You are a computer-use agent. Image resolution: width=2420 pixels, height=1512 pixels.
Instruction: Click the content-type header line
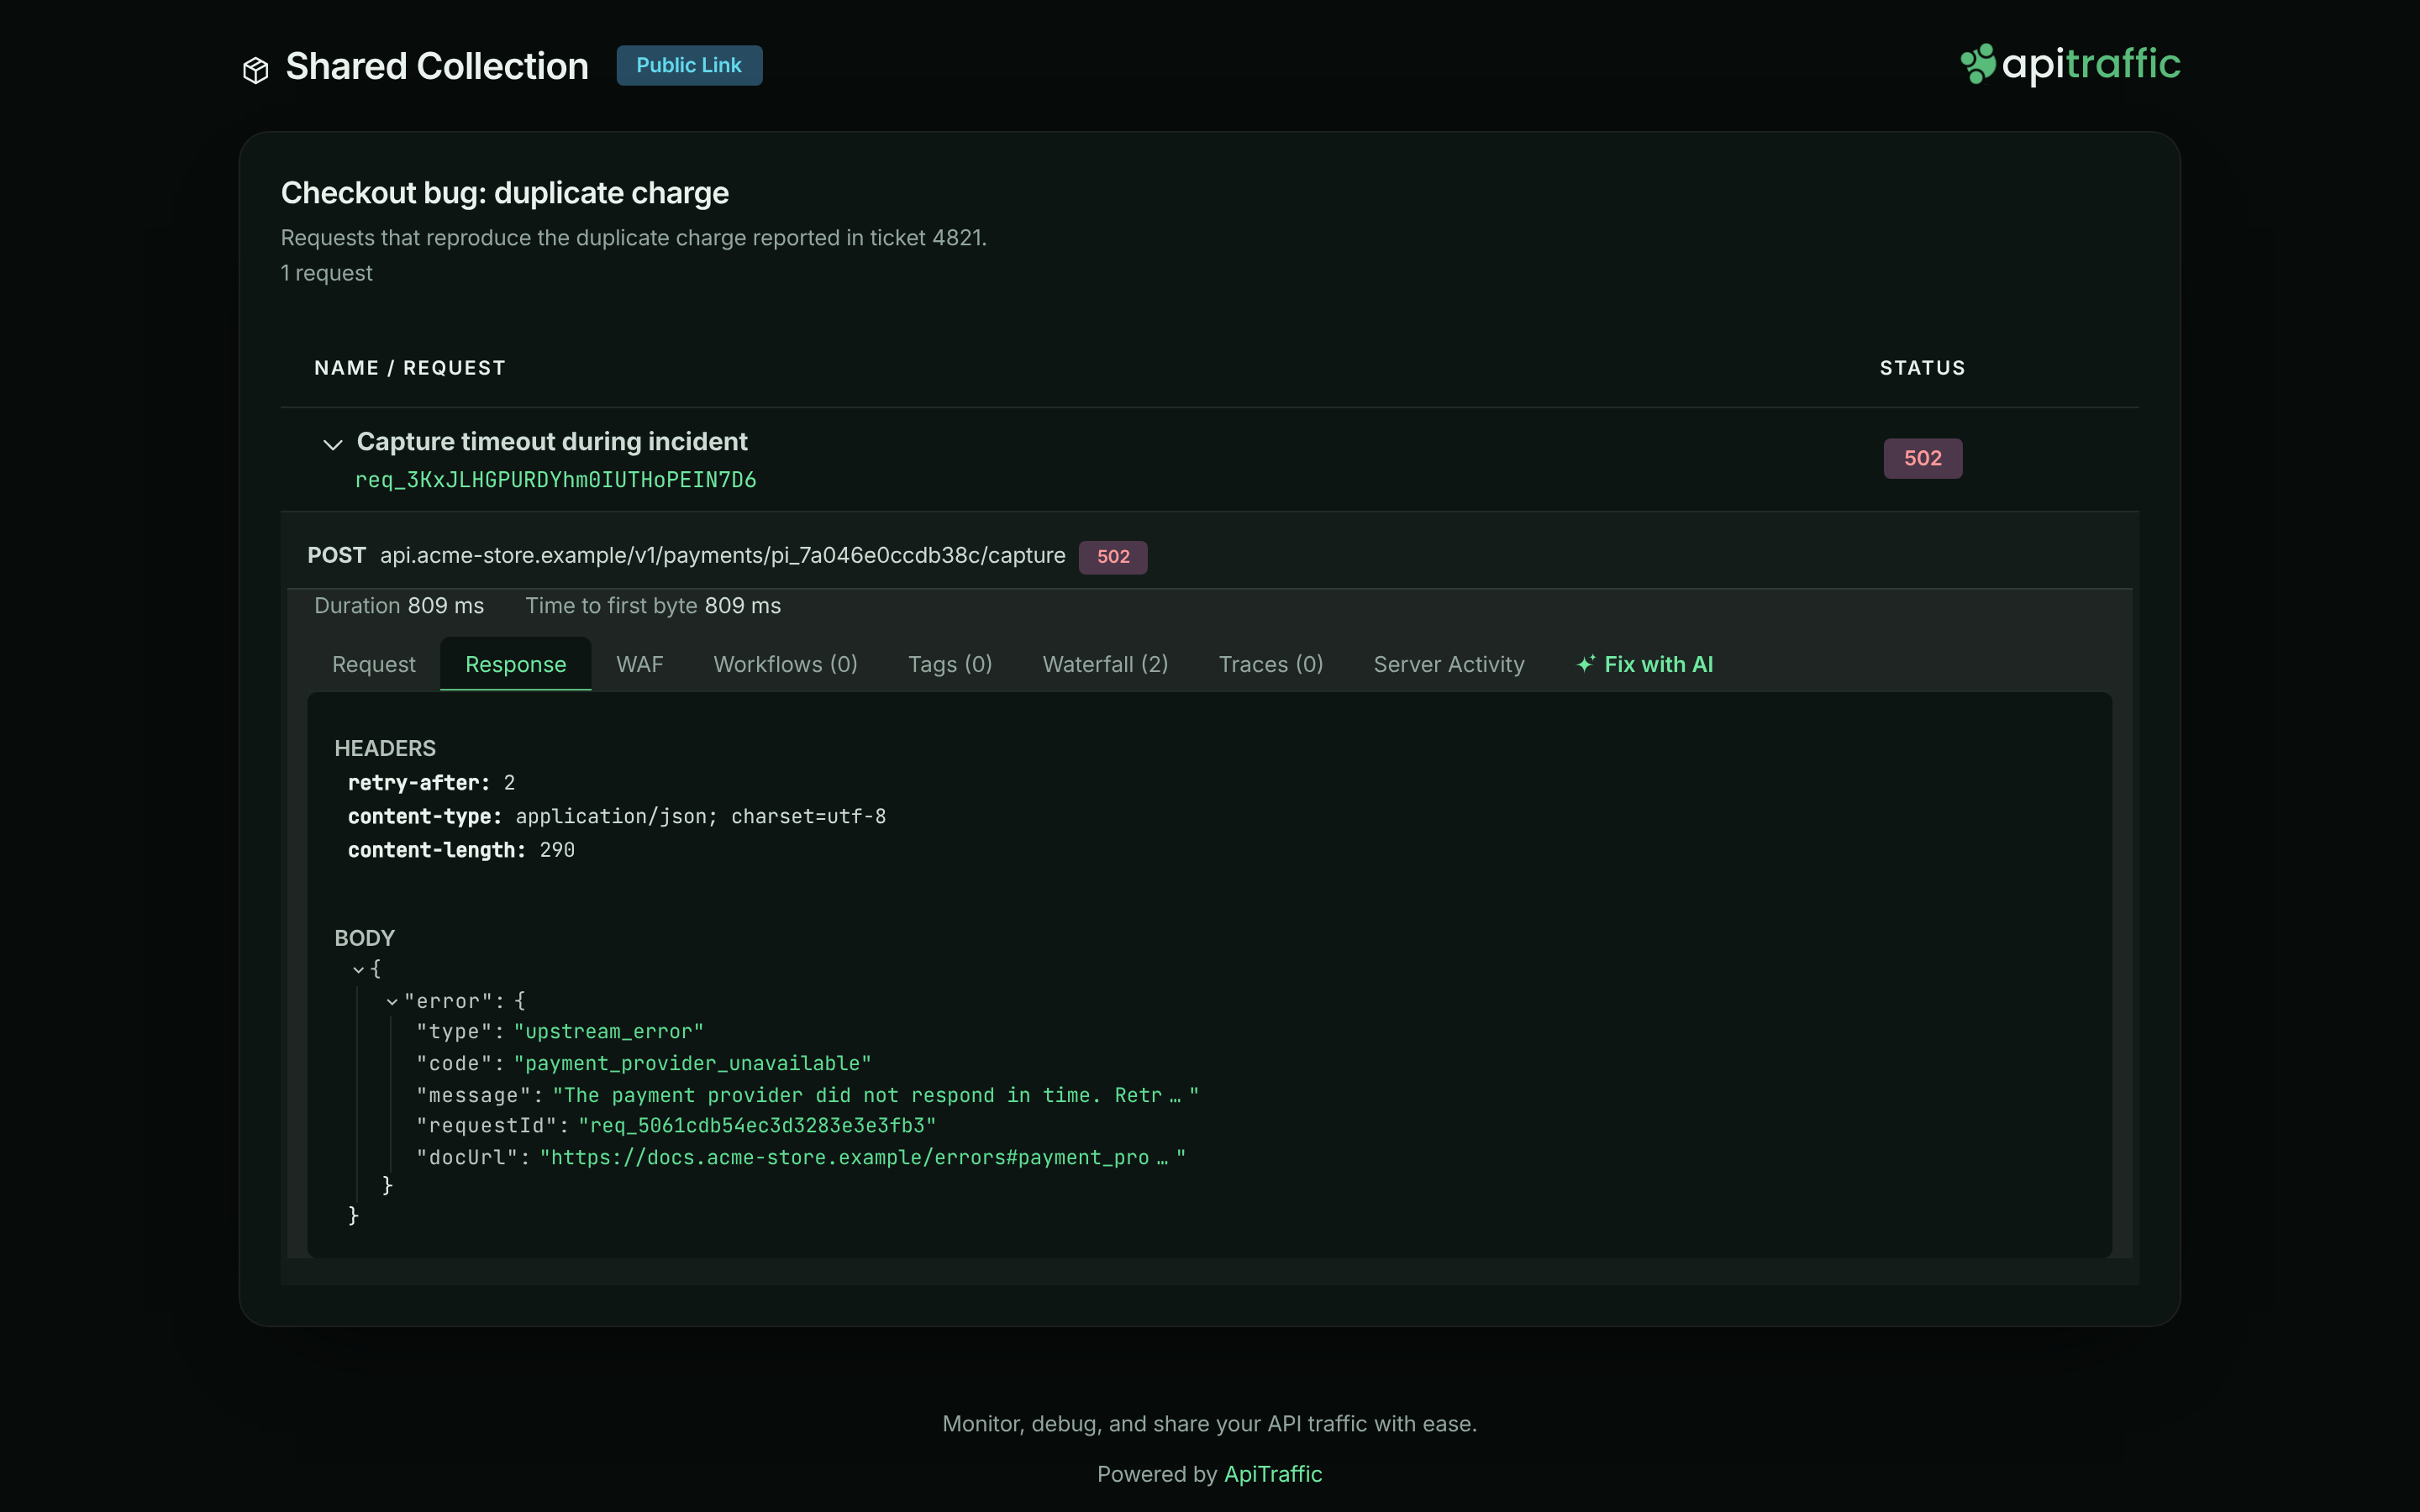click(617, 816)
